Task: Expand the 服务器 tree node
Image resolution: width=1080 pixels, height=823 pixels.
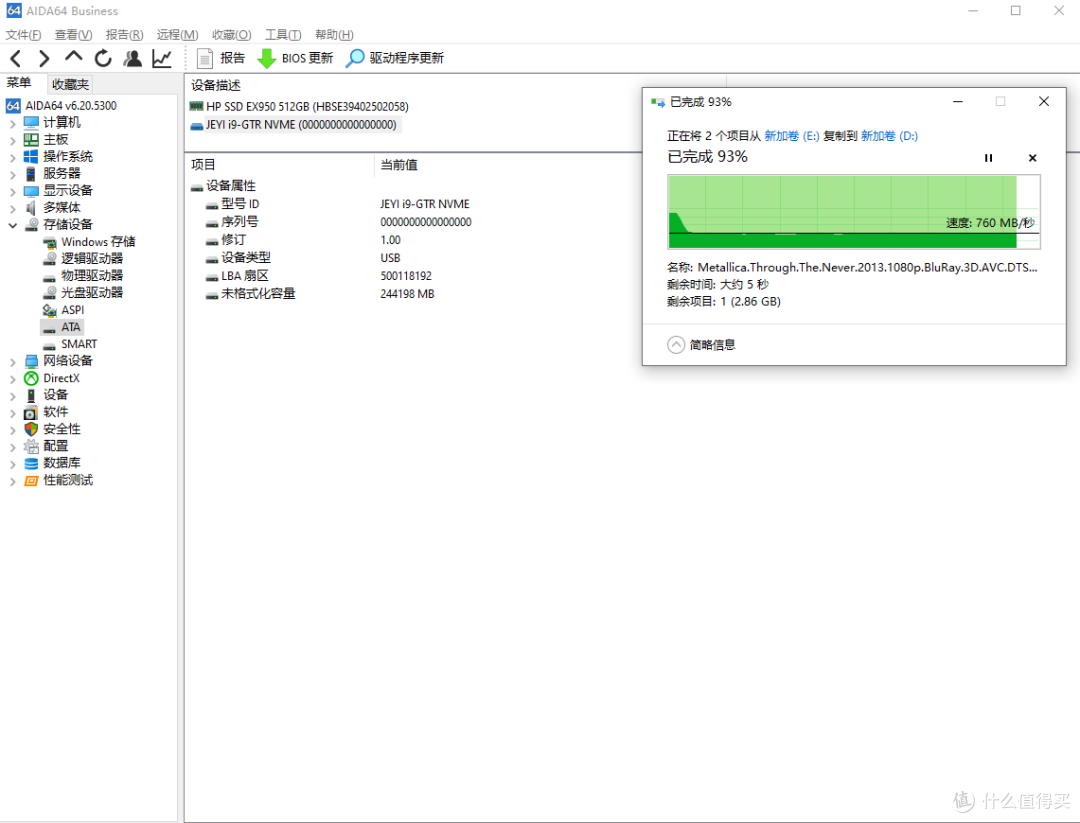Action: tap(12, 174)
